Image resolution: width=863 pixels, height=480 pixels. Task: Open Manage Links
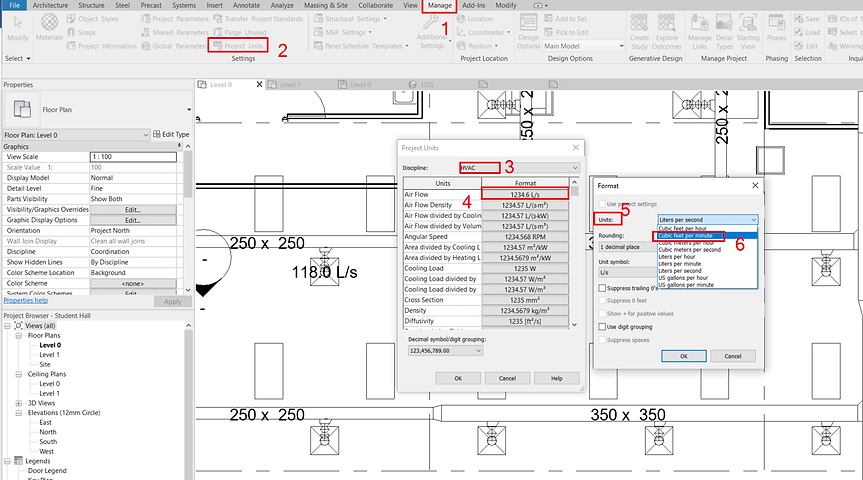[x=700, y=32]
